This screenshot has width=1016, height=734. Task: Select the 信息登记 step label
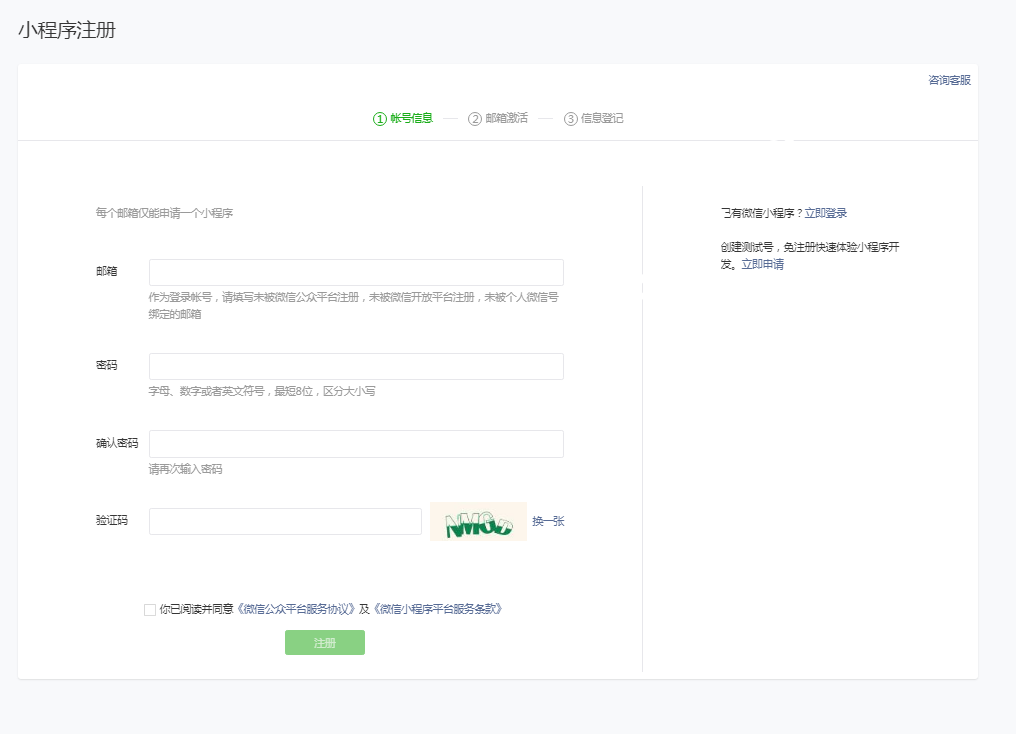pyautogui.click(x=602, y=119)
